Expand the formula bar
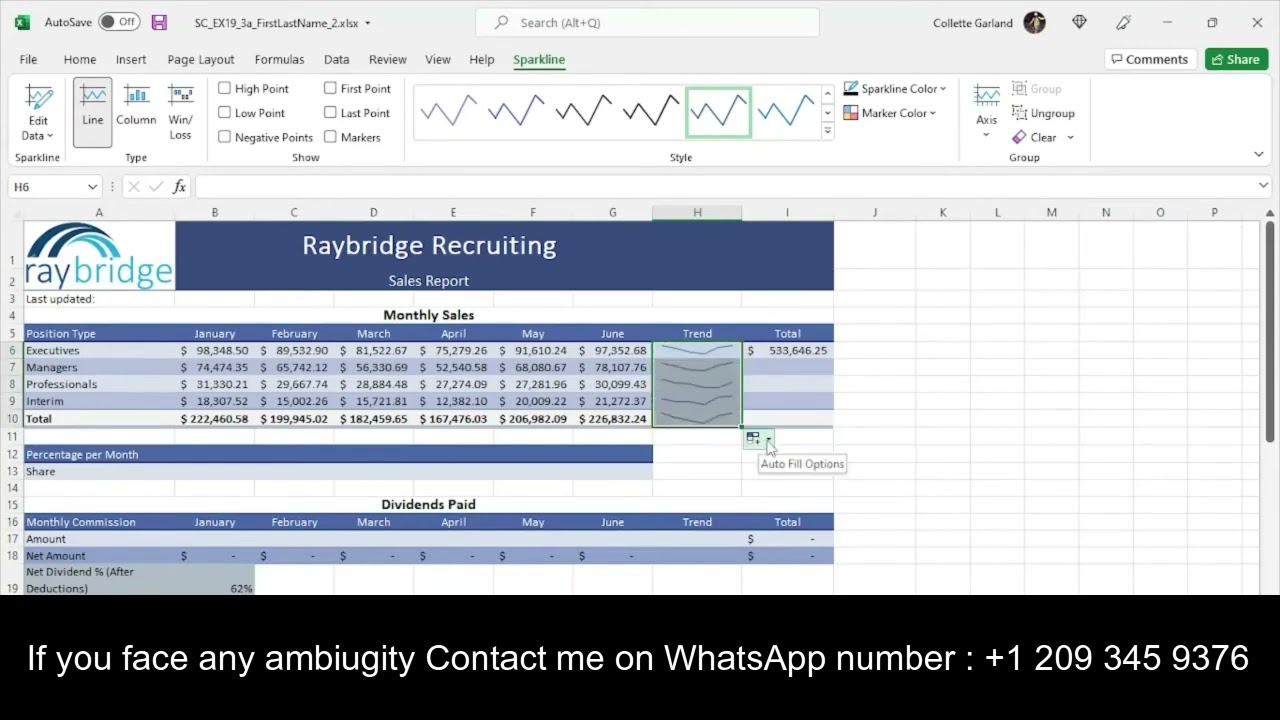Image resolution: width=1280 pixels, height=720 pixels. pyautogui.click(x=1263, y=186)
